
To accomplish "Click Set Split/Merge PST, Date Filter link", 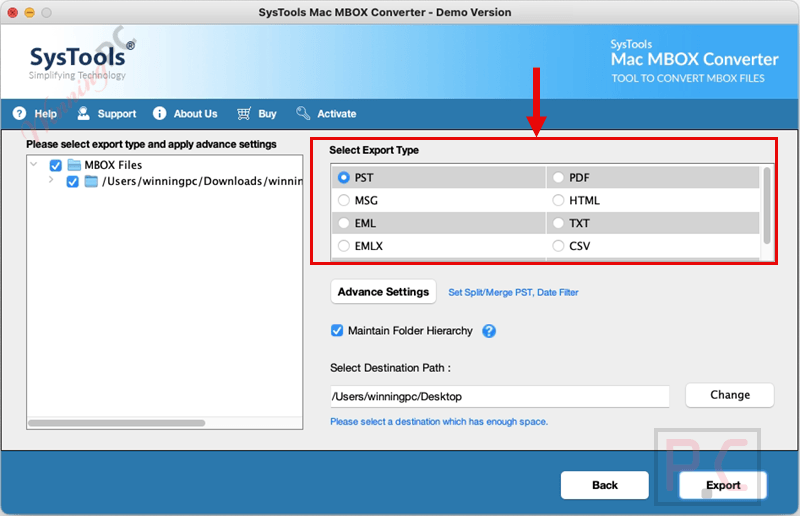I will 513,292.
